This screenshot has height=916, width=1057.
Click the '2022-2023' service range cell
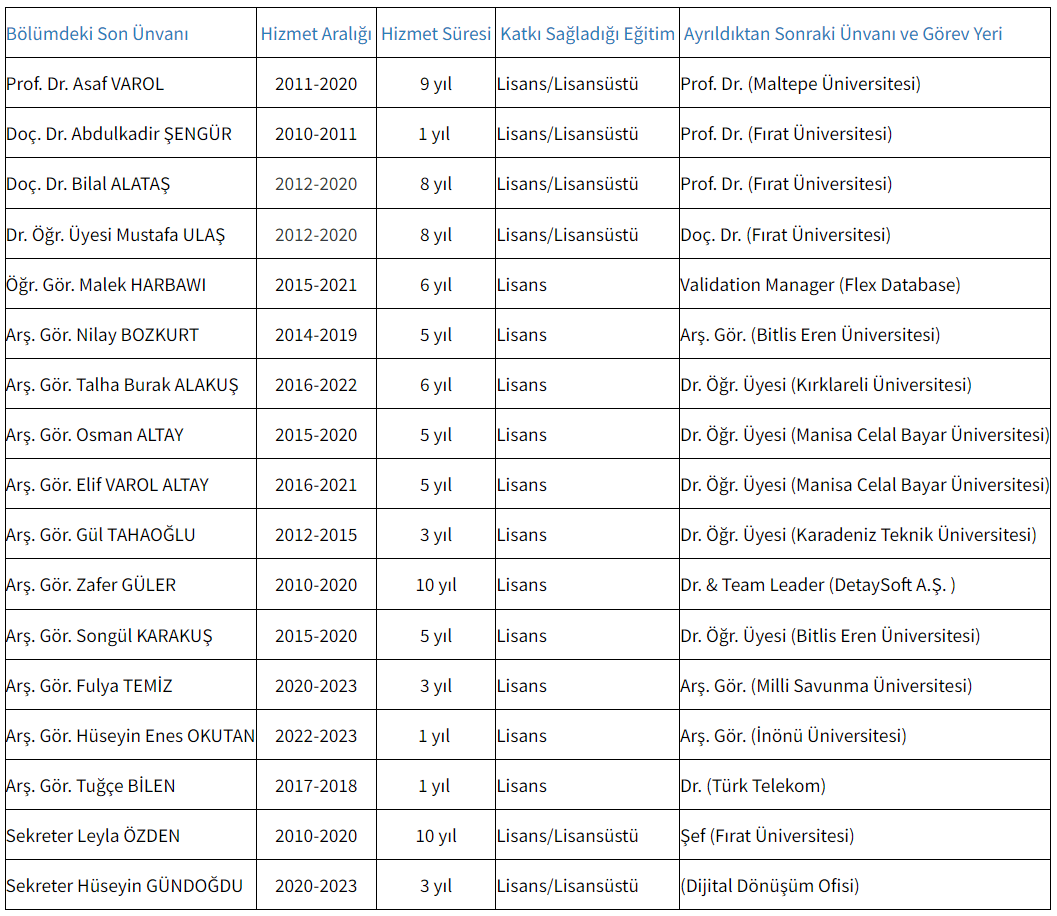tap(316, 736)
